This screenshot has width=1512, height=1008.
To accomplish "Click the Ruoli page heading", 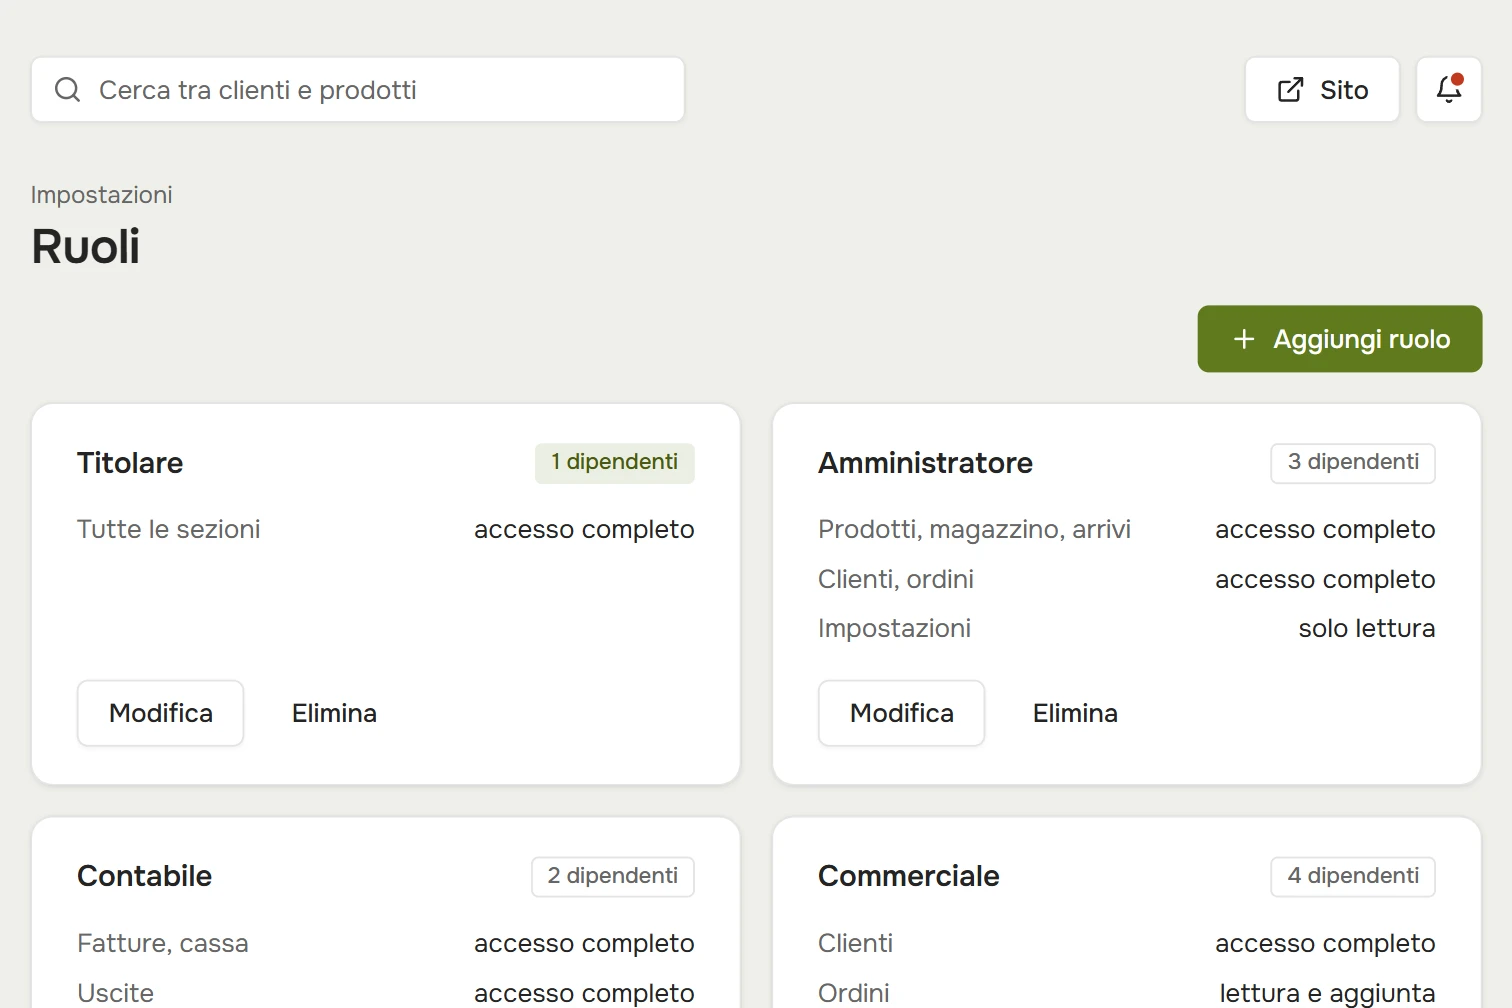I will 86,247.
